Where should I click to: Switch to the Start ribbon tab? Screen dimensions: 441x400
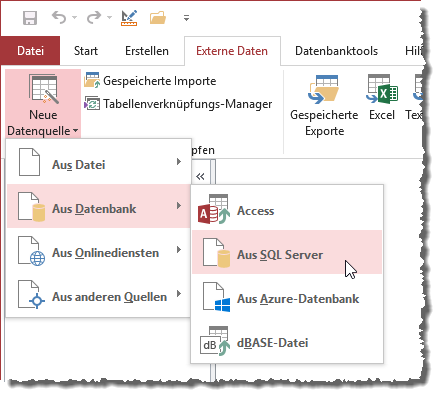[86, 51]
